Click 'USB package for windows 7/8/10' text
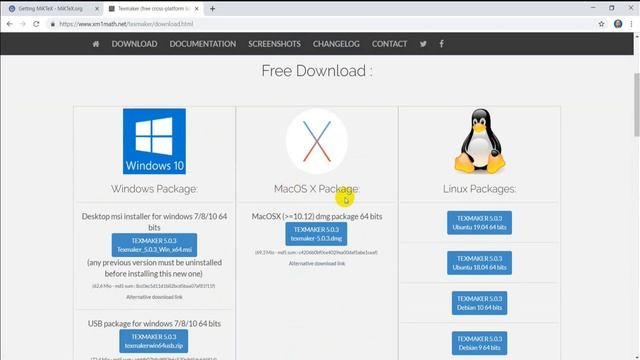 tap(154, 324)
